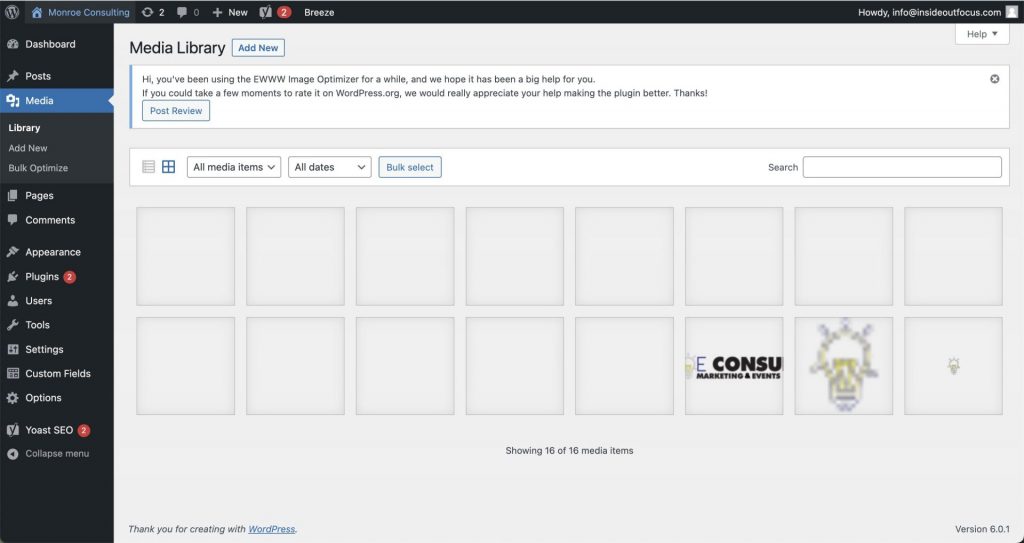Select Media in the sidebar
Screen dimensions: 1024x543
click(x=57, y=101)
